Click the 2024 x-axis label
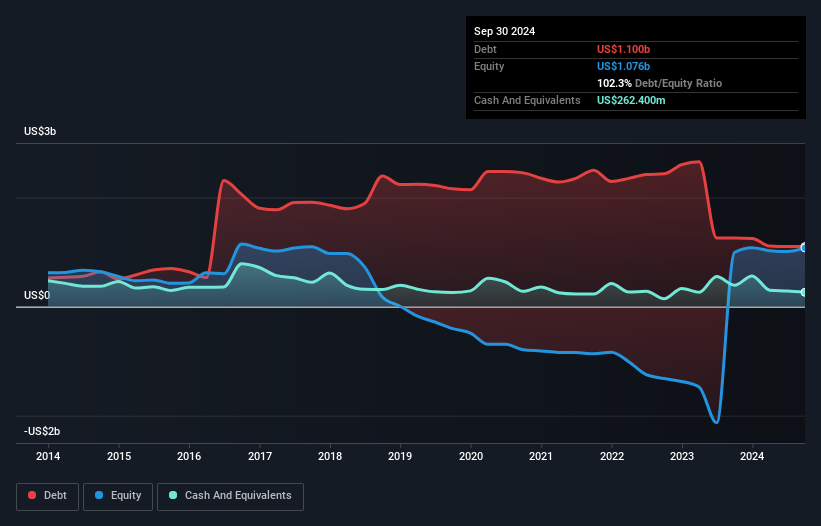This screenshot has height=526, width=821. pos(752,456)
